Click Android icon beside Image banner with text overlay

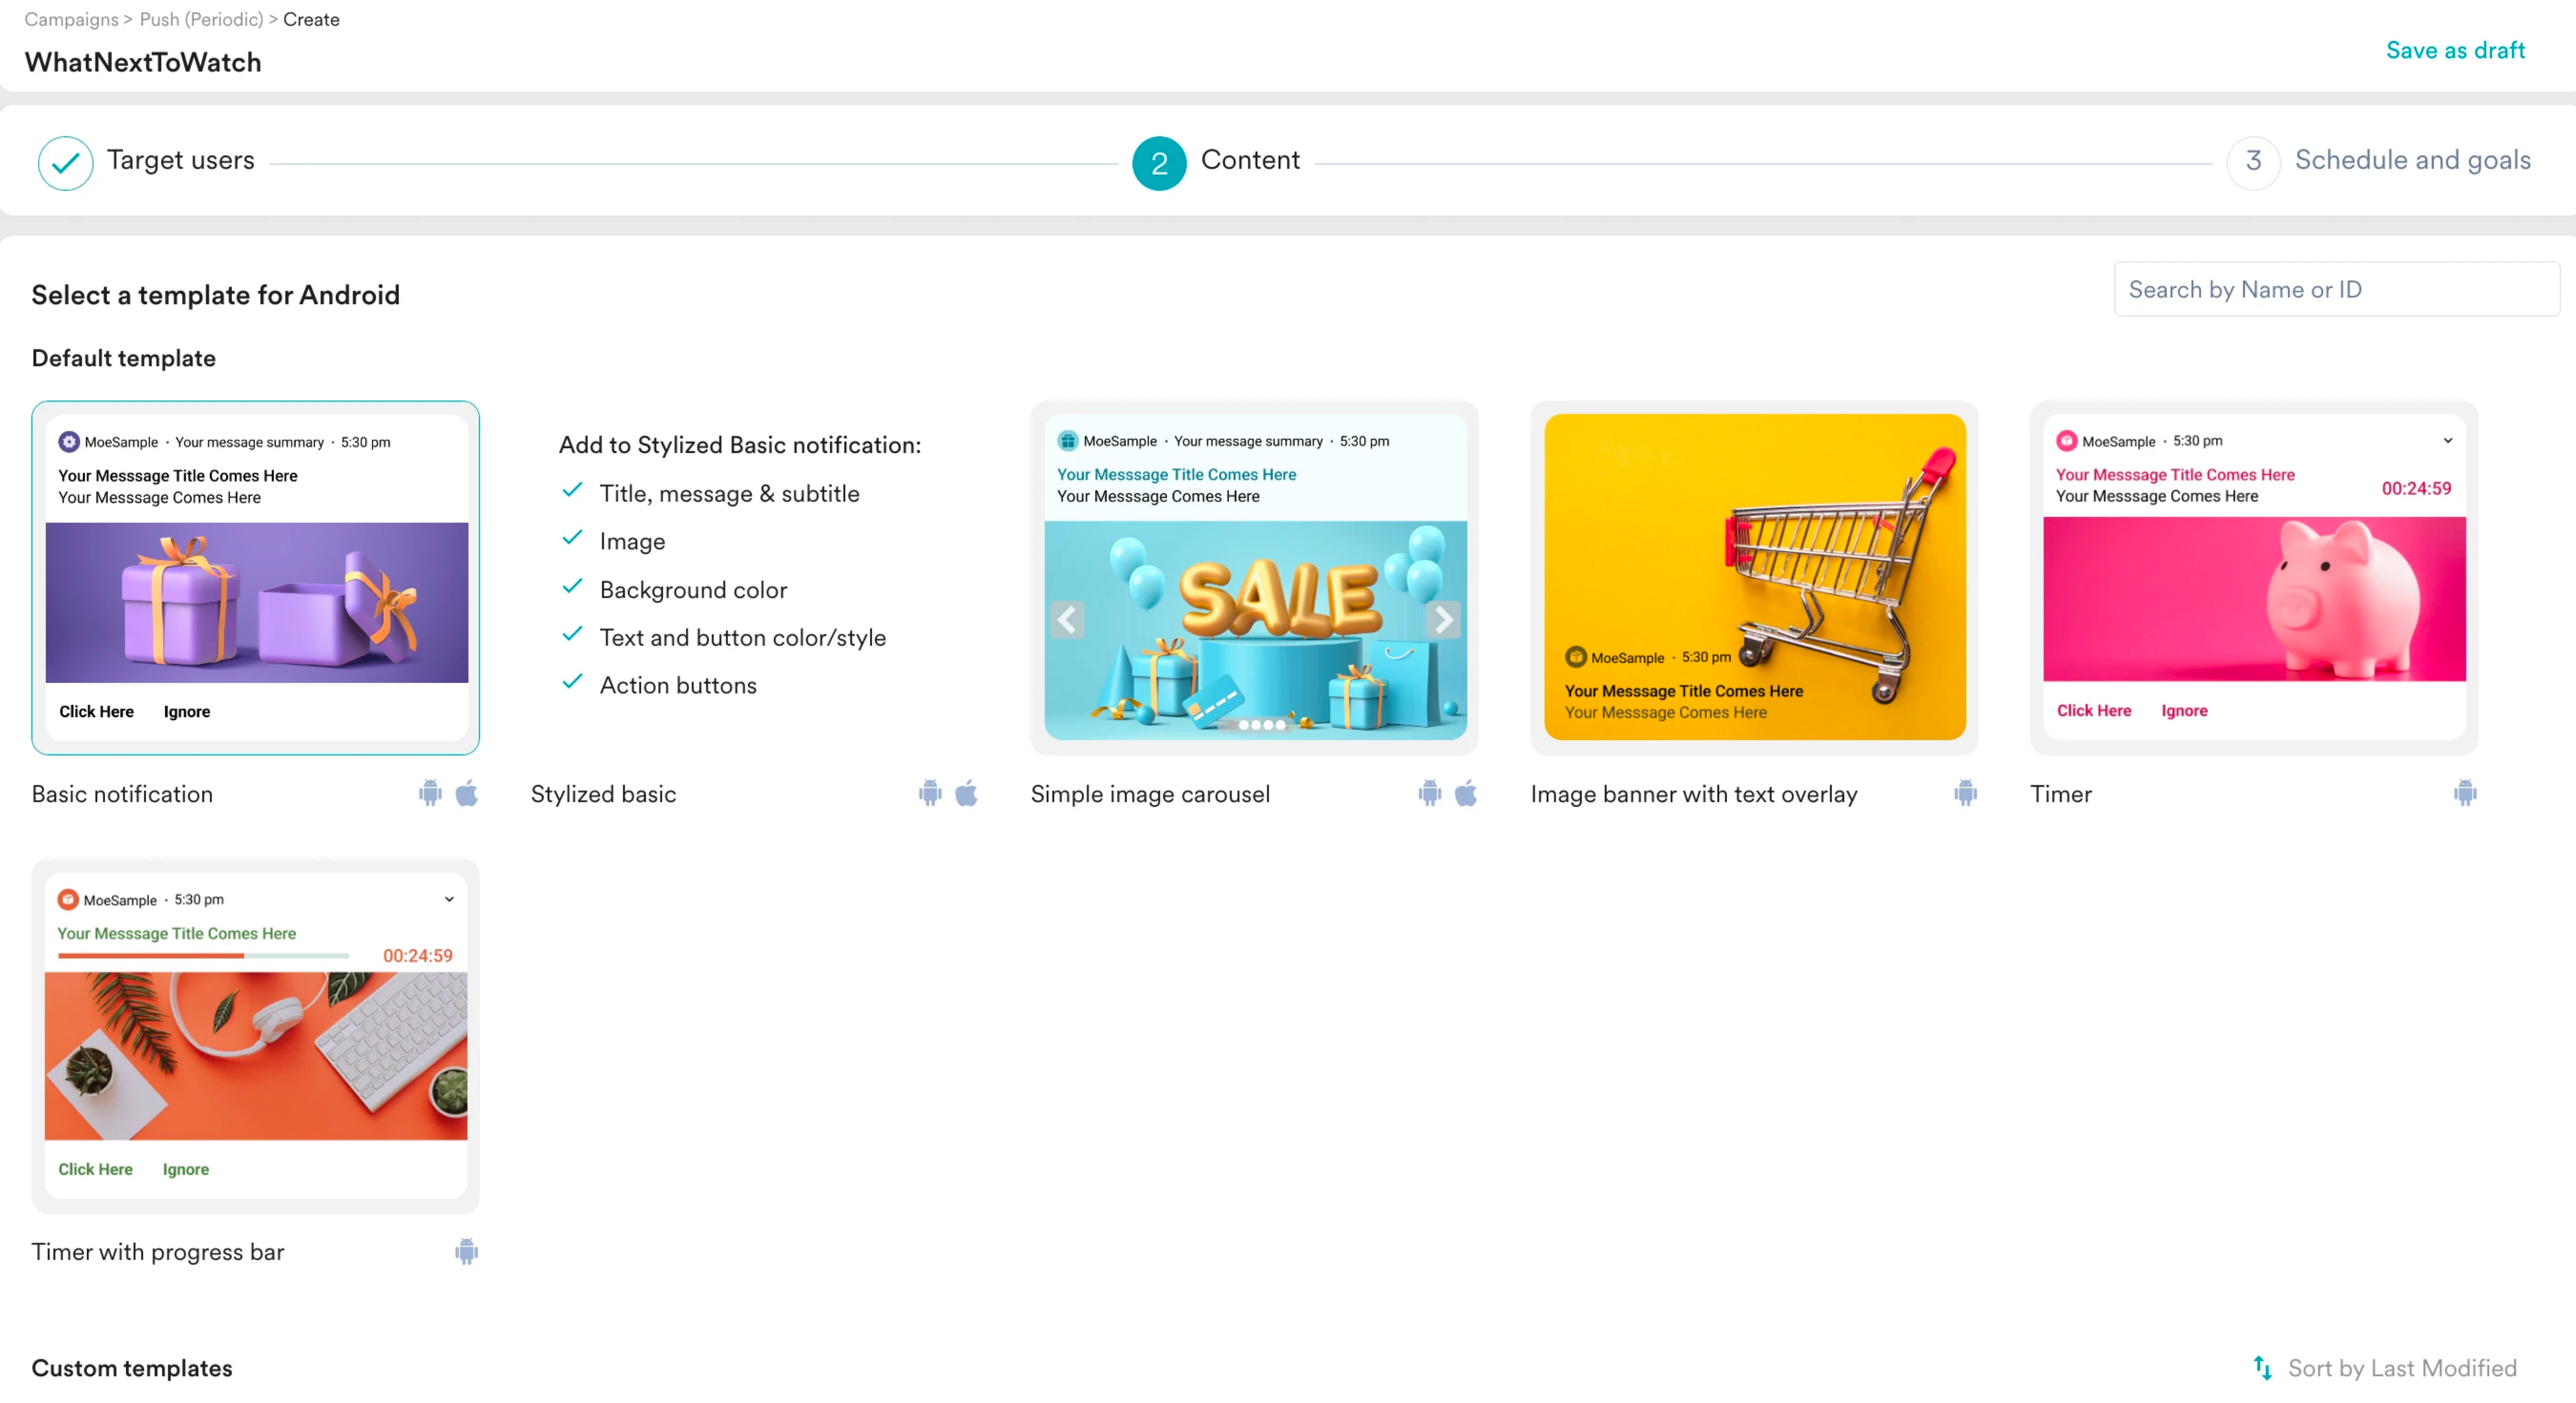(x=1966, y=793)
